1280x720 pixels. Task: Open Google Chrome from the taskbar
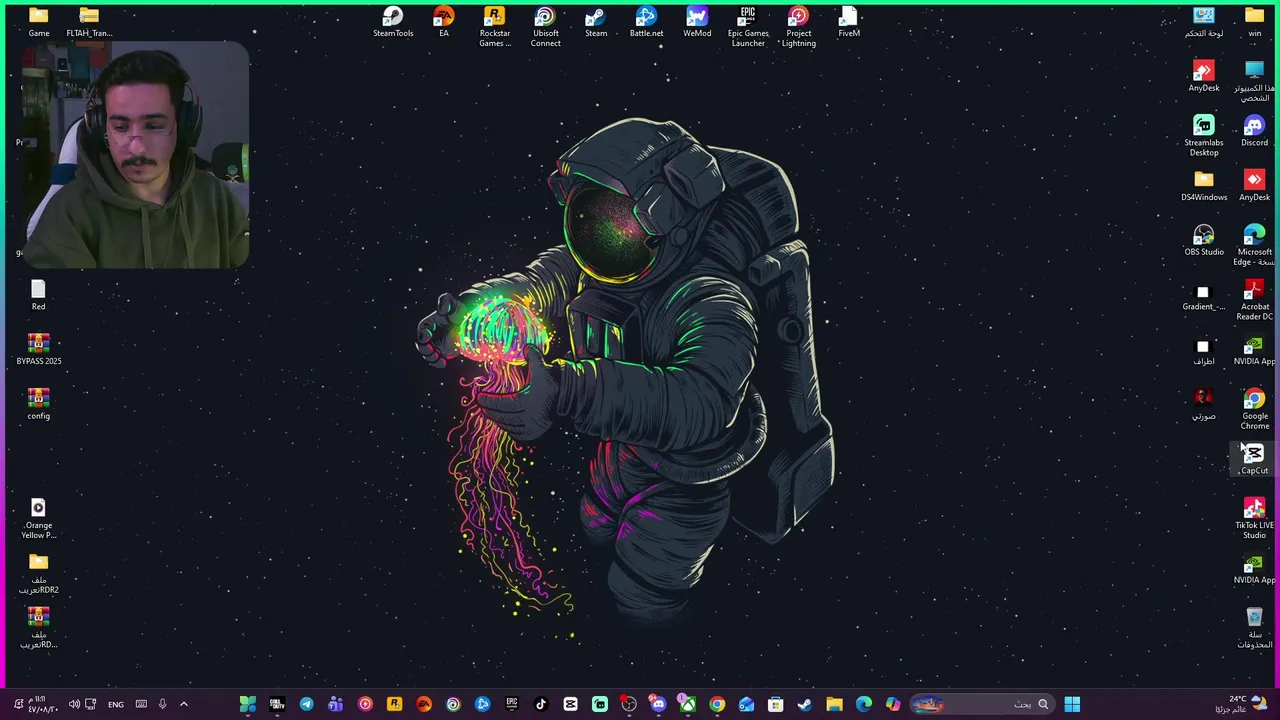coord(716,704)
